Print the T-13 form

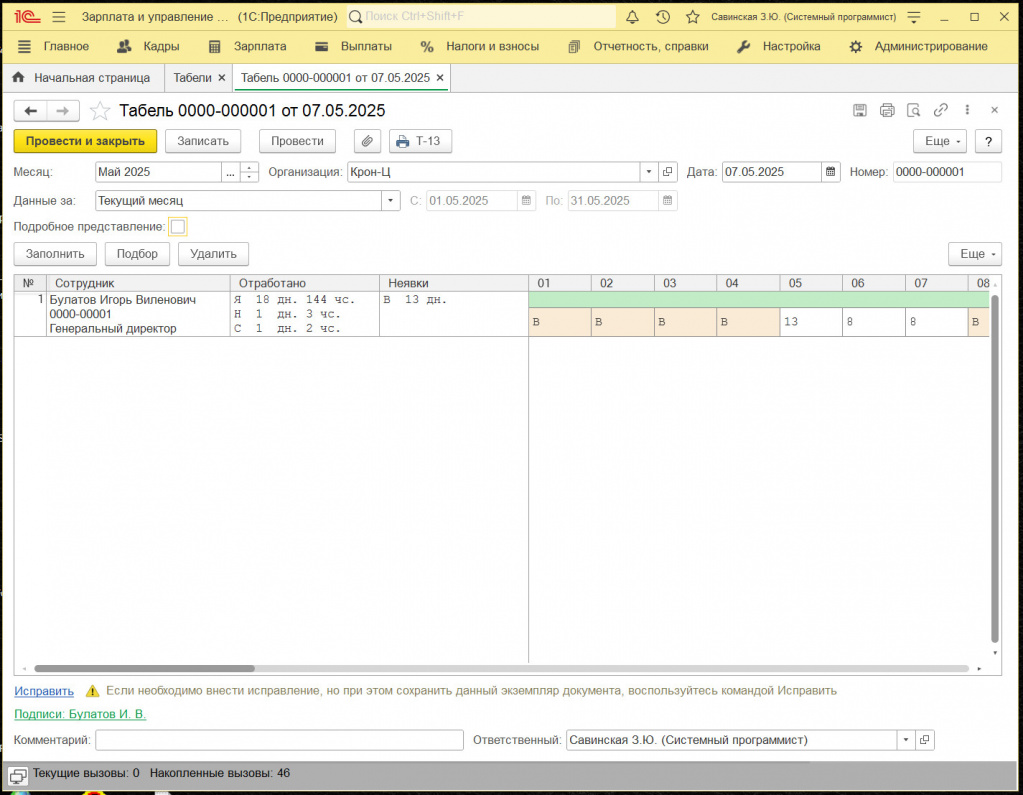pyautogui.click(x=420, y=141)
